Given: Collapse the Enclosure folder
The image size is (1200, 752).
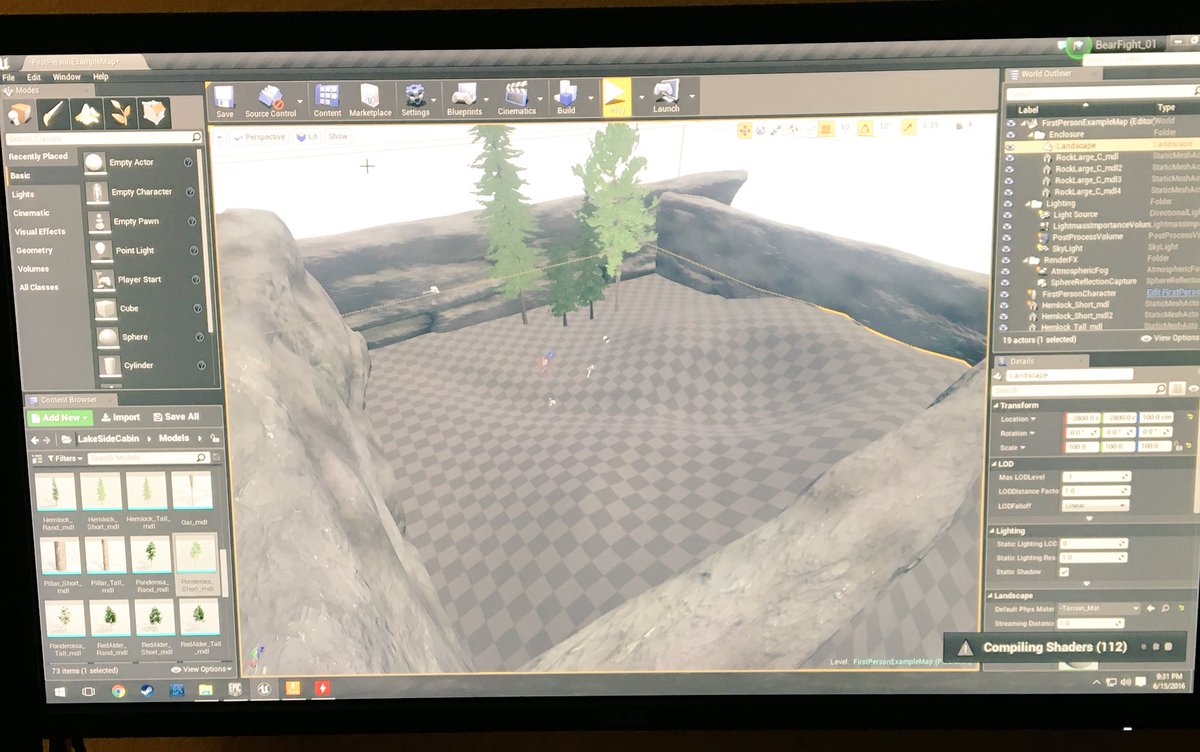Looking at the screenshot, I should pos(1030,134).
